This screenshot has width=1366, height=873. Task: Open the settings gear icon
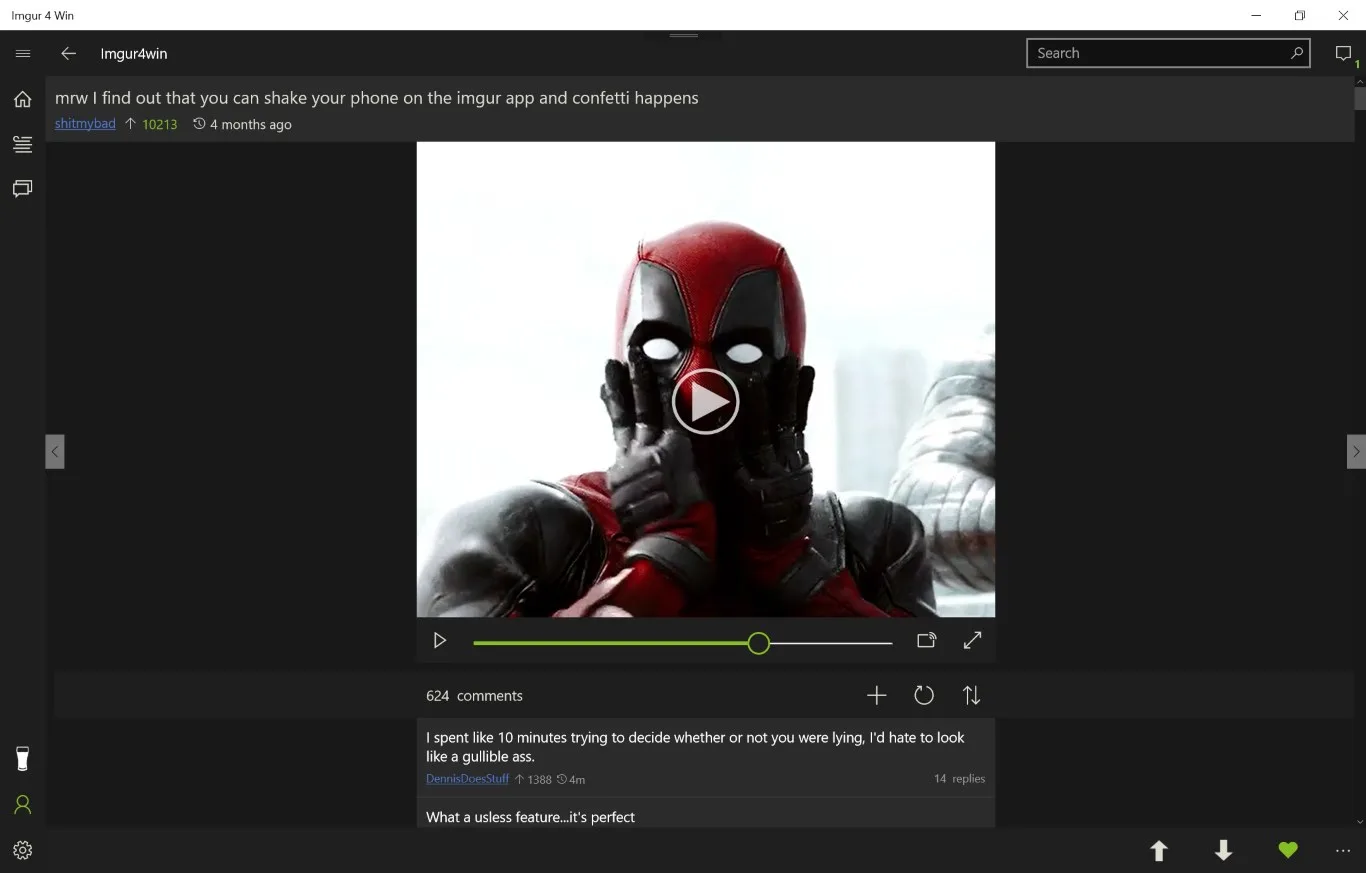click(23, 850)
